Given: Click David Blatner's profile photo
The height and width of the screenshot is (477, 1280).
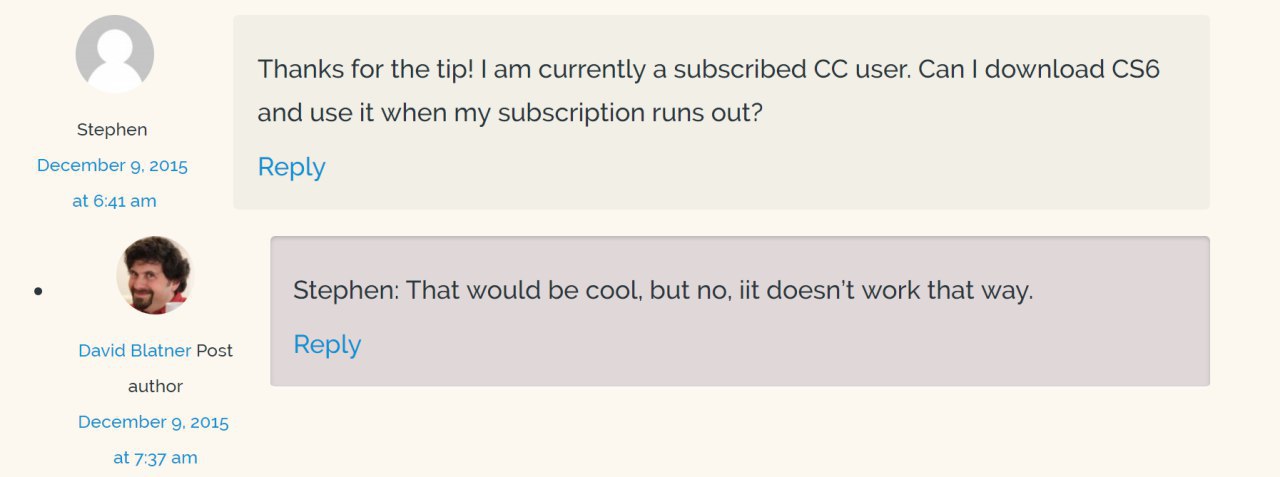Looking at the screenshot, I should click(x=154, y=275).
